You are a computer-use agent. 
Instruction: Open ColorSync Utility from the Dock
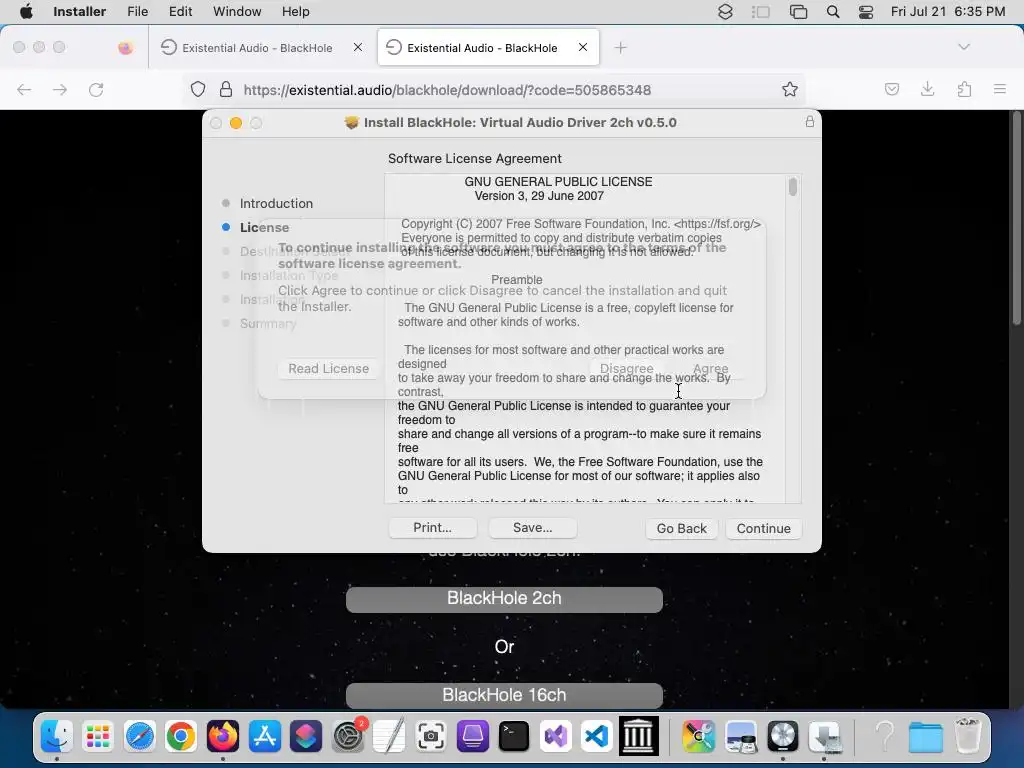699,736
